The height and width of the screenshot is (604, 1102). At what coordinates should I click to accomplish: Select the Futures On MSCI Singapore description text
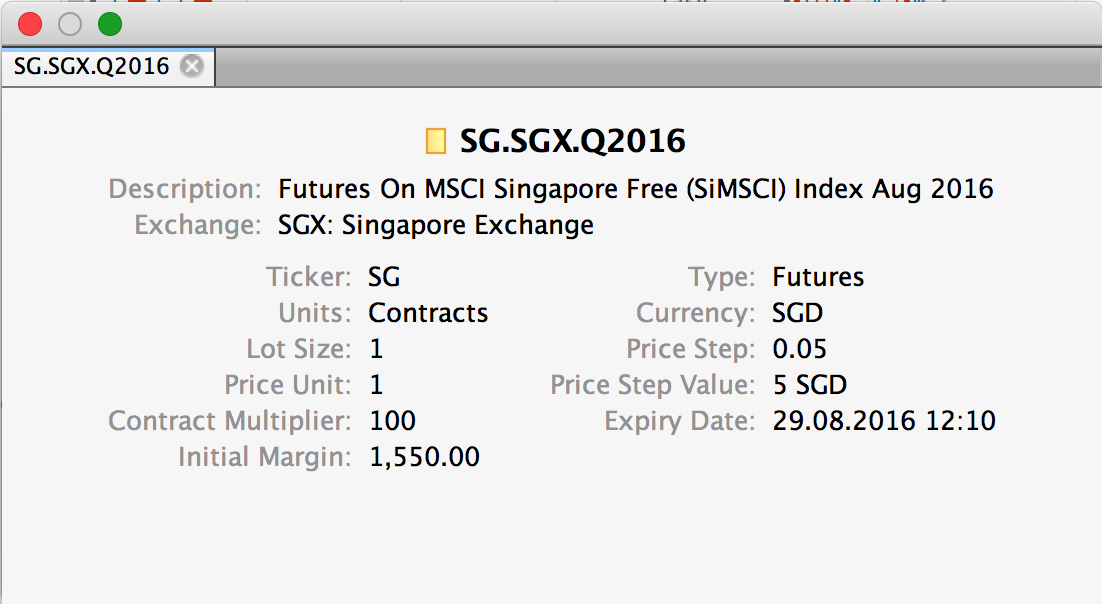point(635,189)
